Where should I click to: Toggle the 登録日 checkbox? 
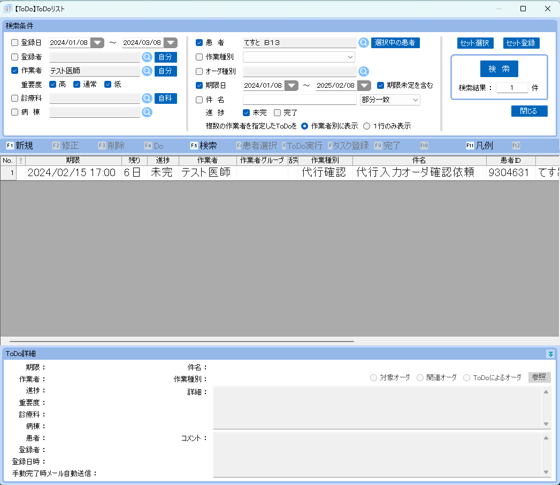[x=15, y=42]
